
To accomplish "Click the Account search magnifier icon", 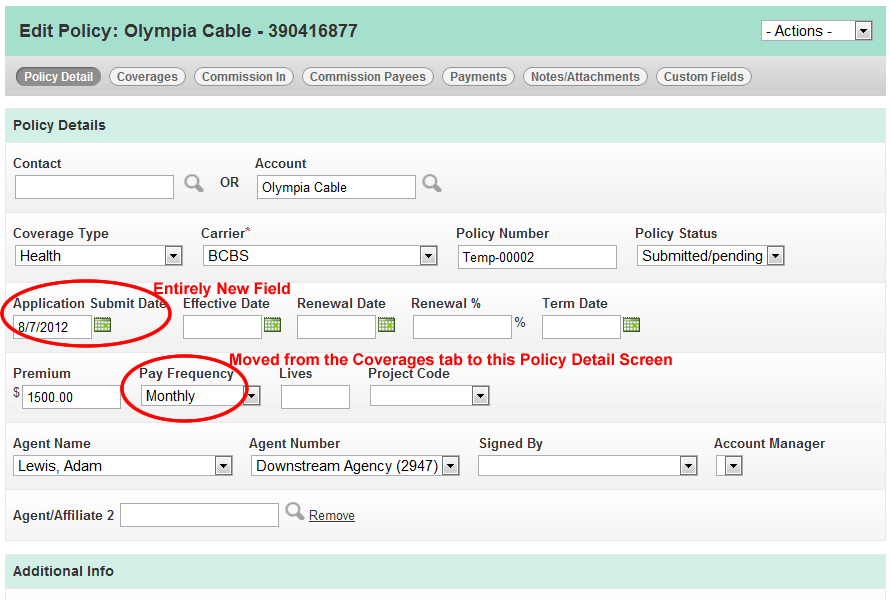I will pyautogui.click(x=432, y=184).
